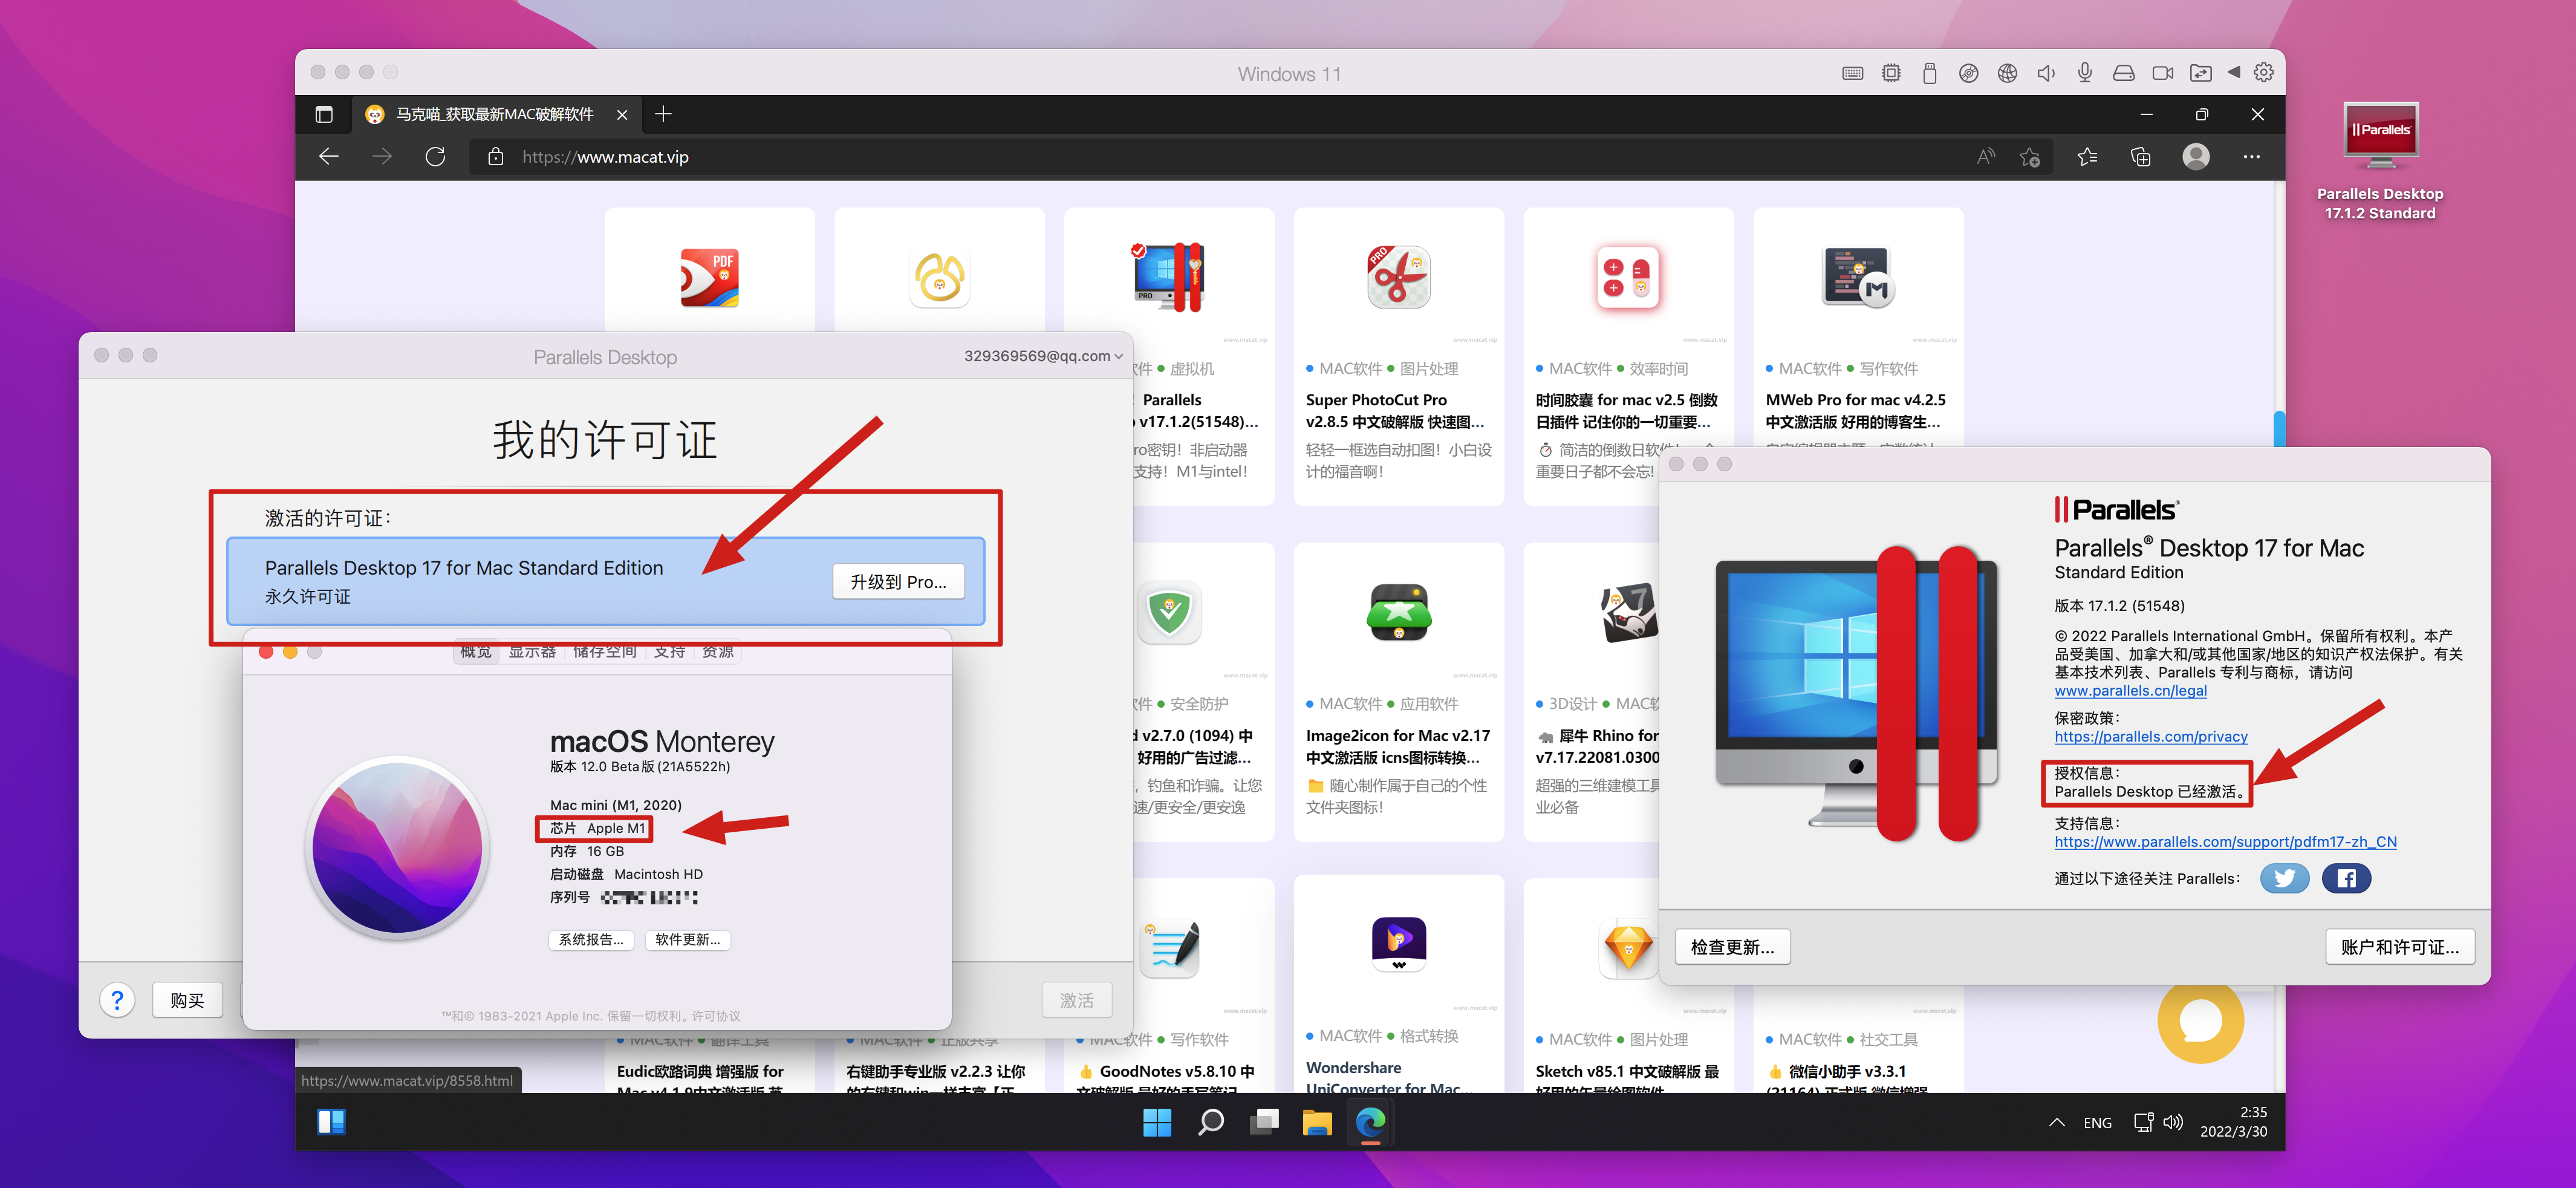Click the 系统报告... button
Image resolution: width=2576 pixels, height=1188 pixels.
(x=591, y=940)
